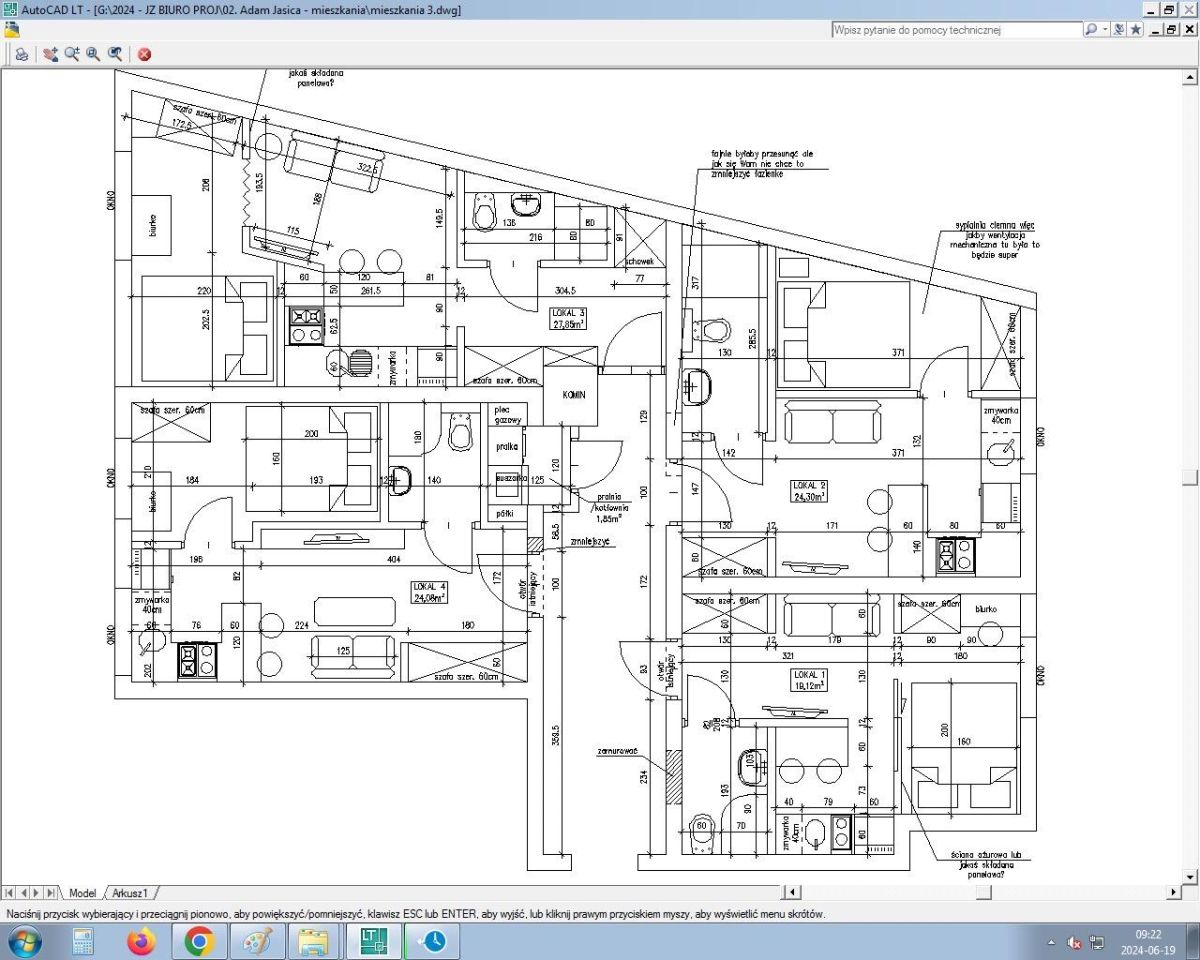1200x960 pixels.
Task: Click the 'schowek' text in the plan
Action: [639, 262]
